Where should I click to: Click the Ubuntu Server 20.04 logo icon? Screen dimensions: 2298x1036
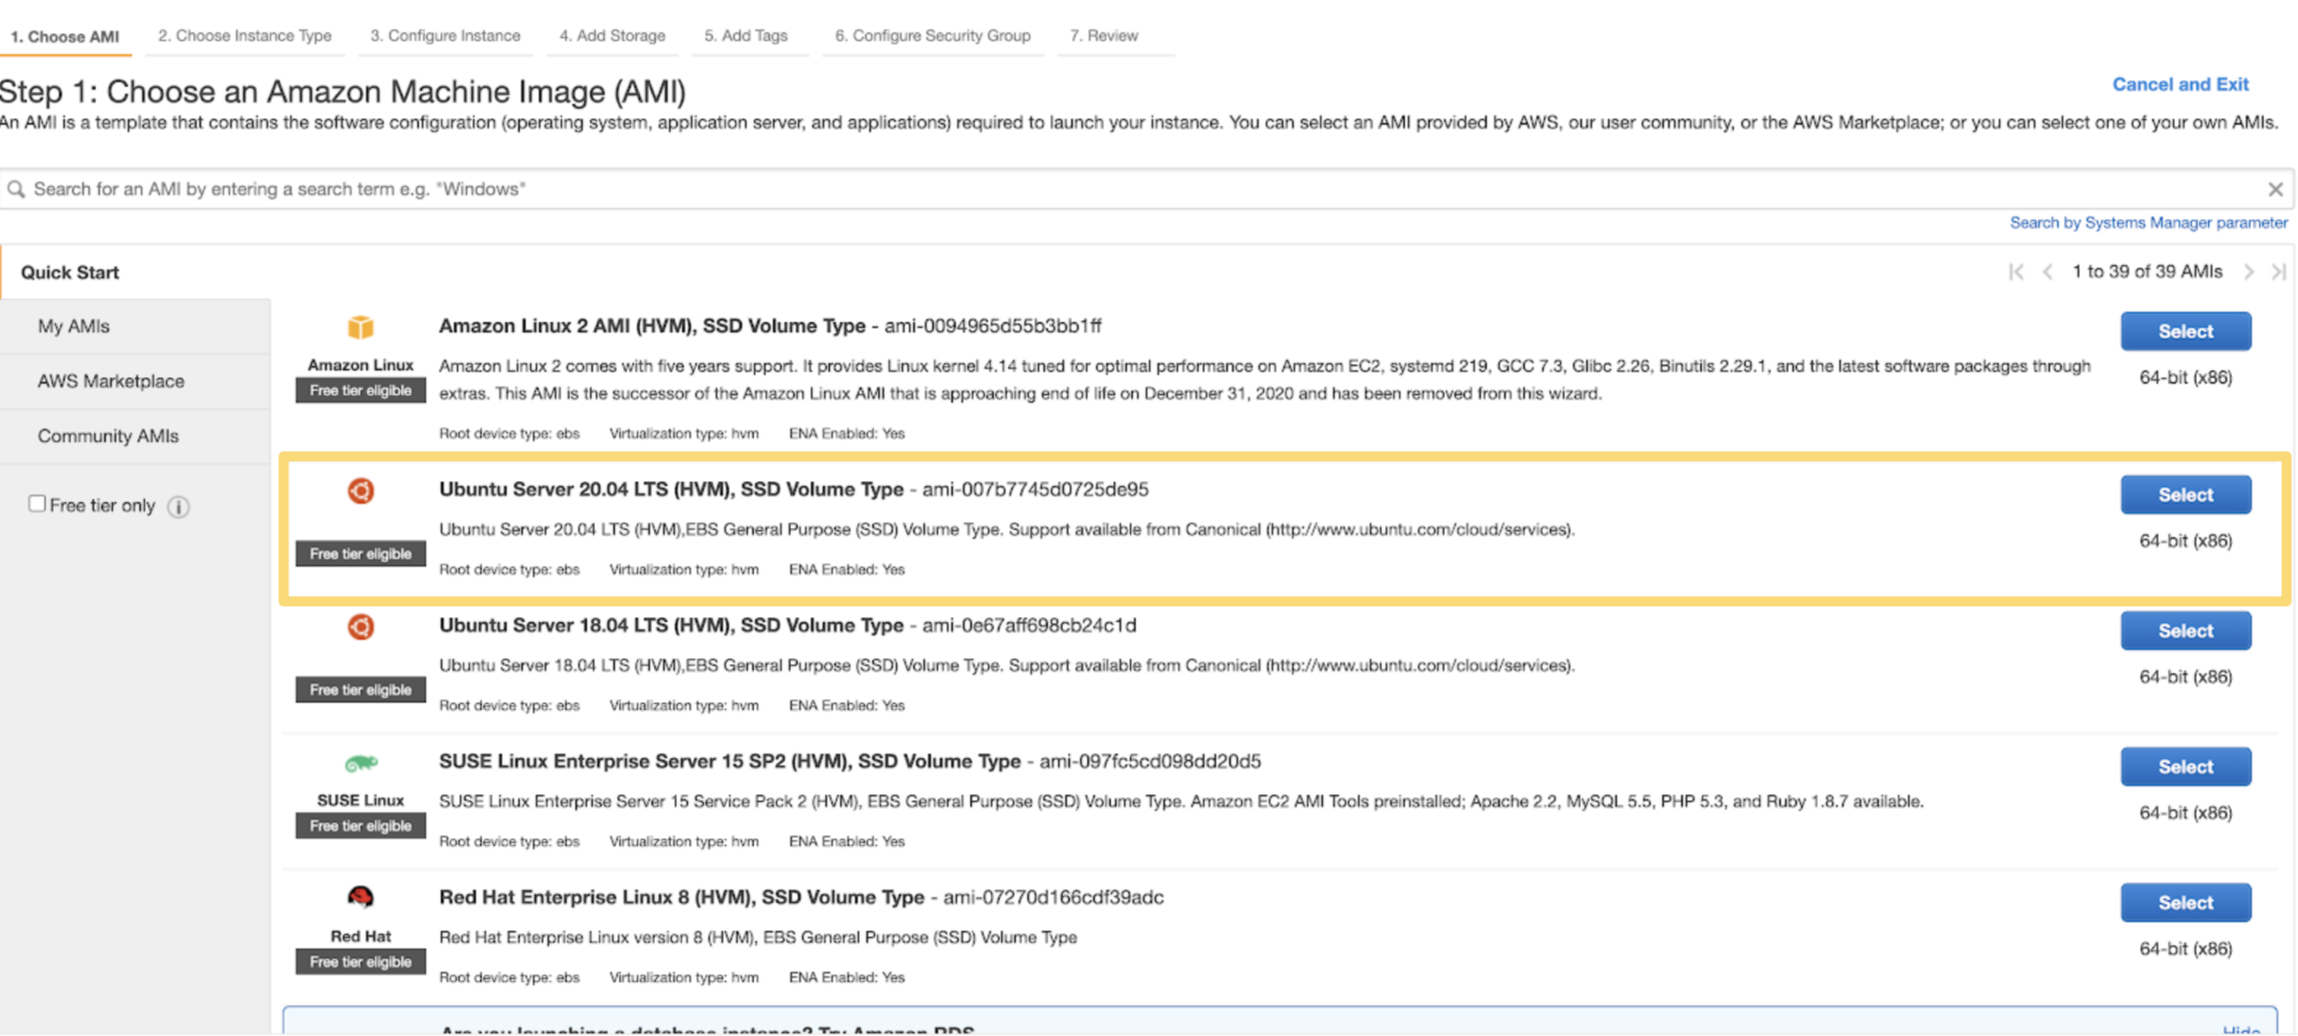click(x=360, y=491)
